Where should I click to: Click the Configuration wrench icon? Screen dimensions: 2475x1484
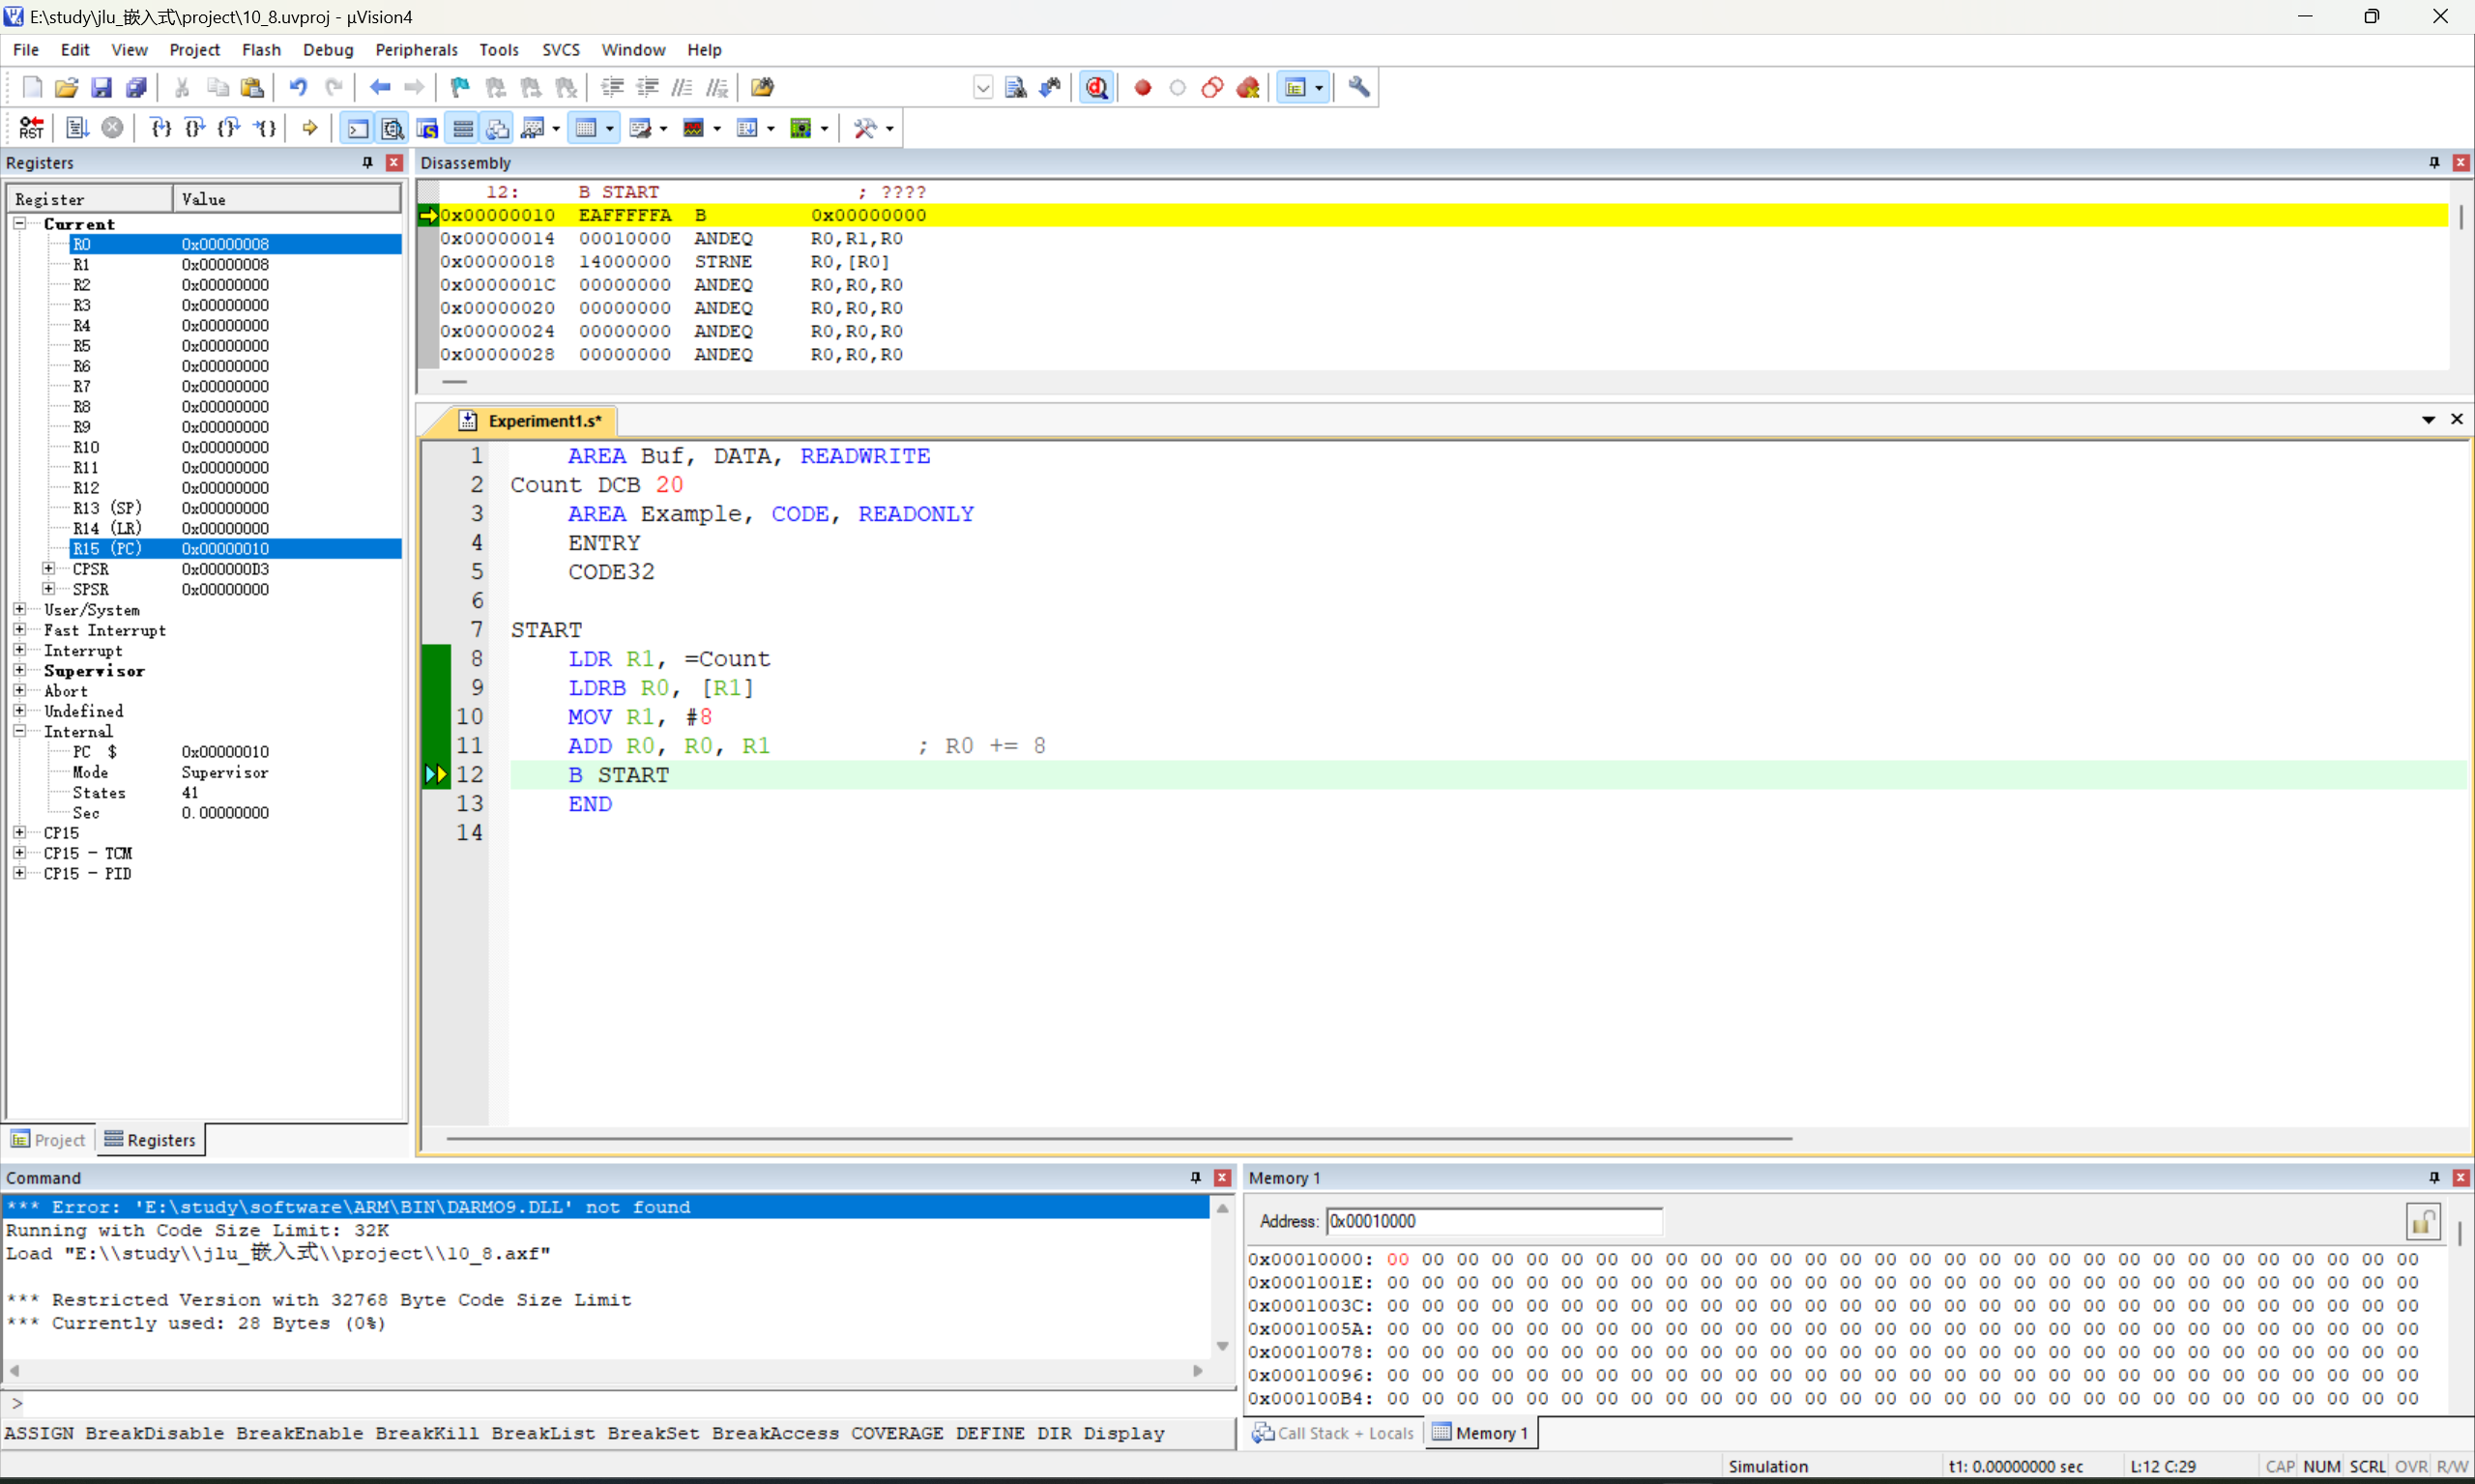pyautogui.click(x=1358, y=88)
